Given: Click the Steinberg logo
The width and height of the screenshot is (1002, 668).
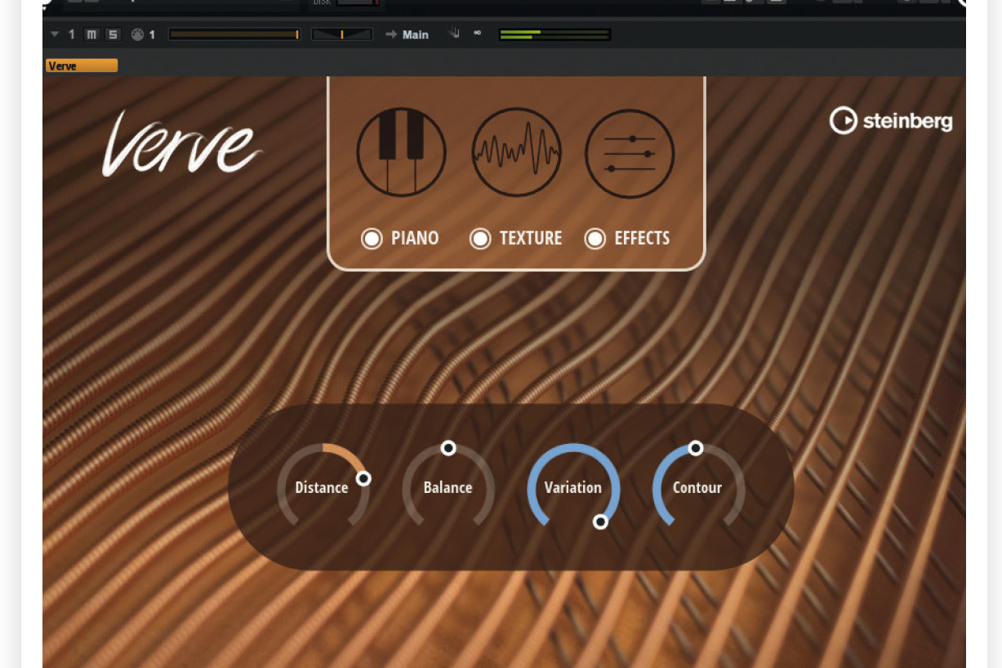Looking at the screenshot, I should click(891, 120).
